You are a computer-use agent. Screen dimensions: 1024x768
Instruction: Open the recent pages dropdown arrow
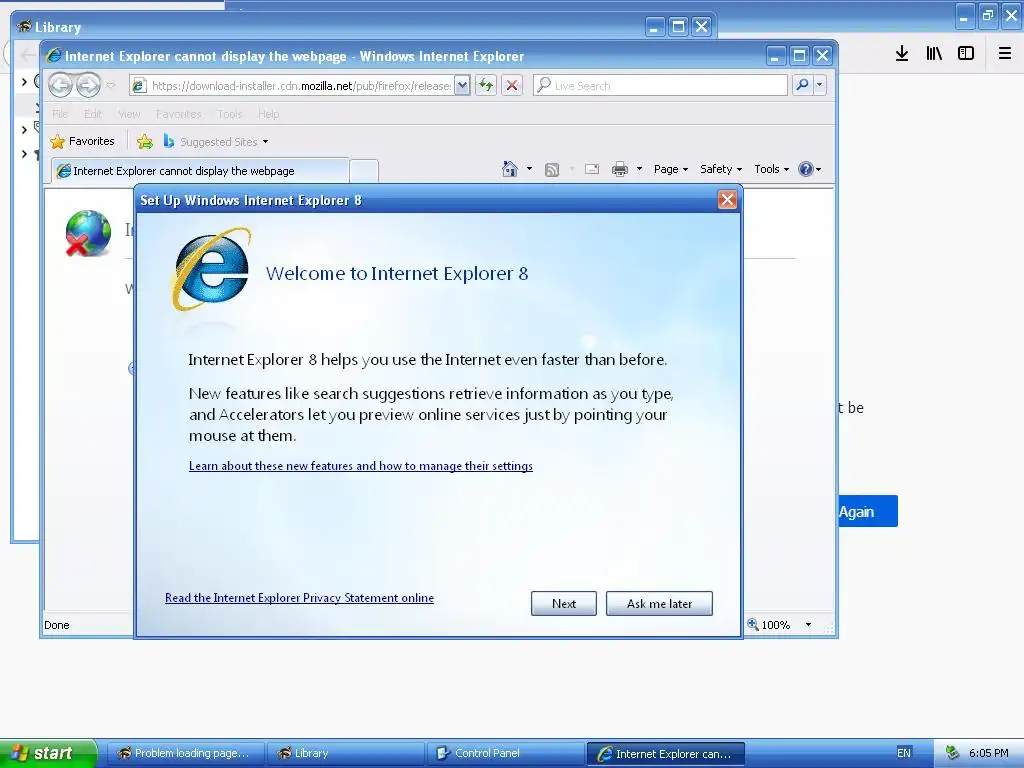click(110, 85)
